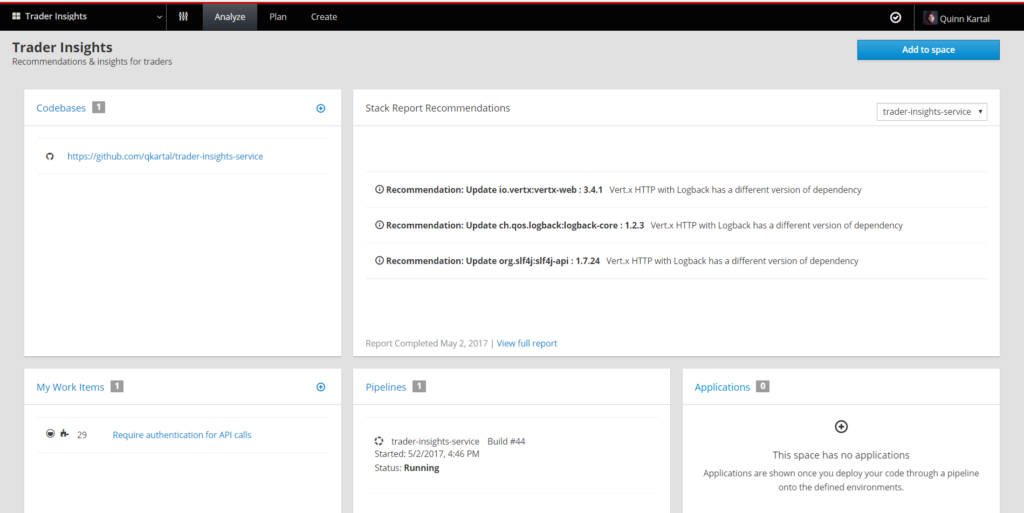1024x513 pixels.
Task: Click work item 29 status circle icon
Action: tap(50, 434)
